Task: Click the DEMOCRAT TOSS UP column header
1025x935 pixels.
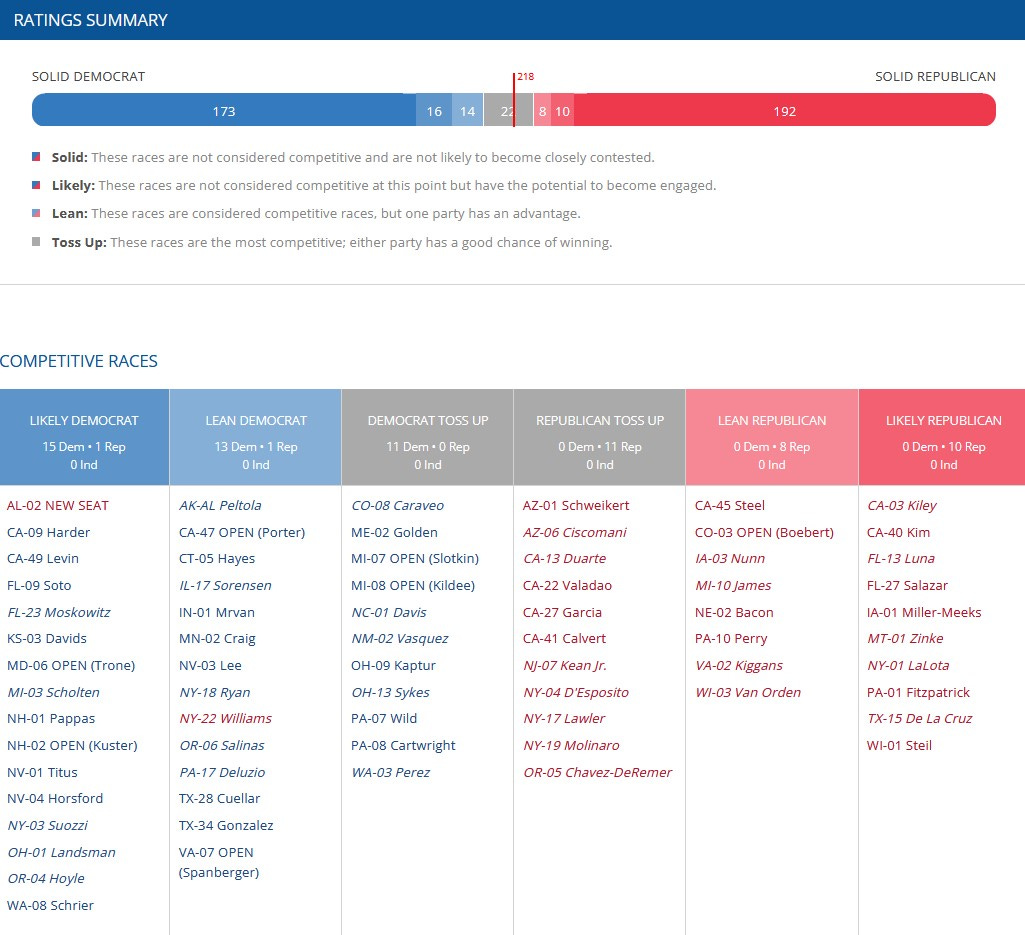Action: click(x=428, y=437)
